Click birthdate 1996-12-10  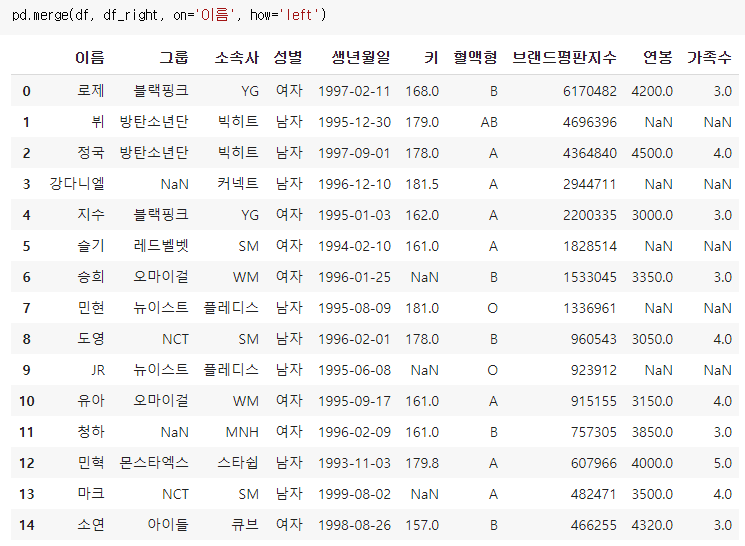pyautogui.click(x=354, y=184)
